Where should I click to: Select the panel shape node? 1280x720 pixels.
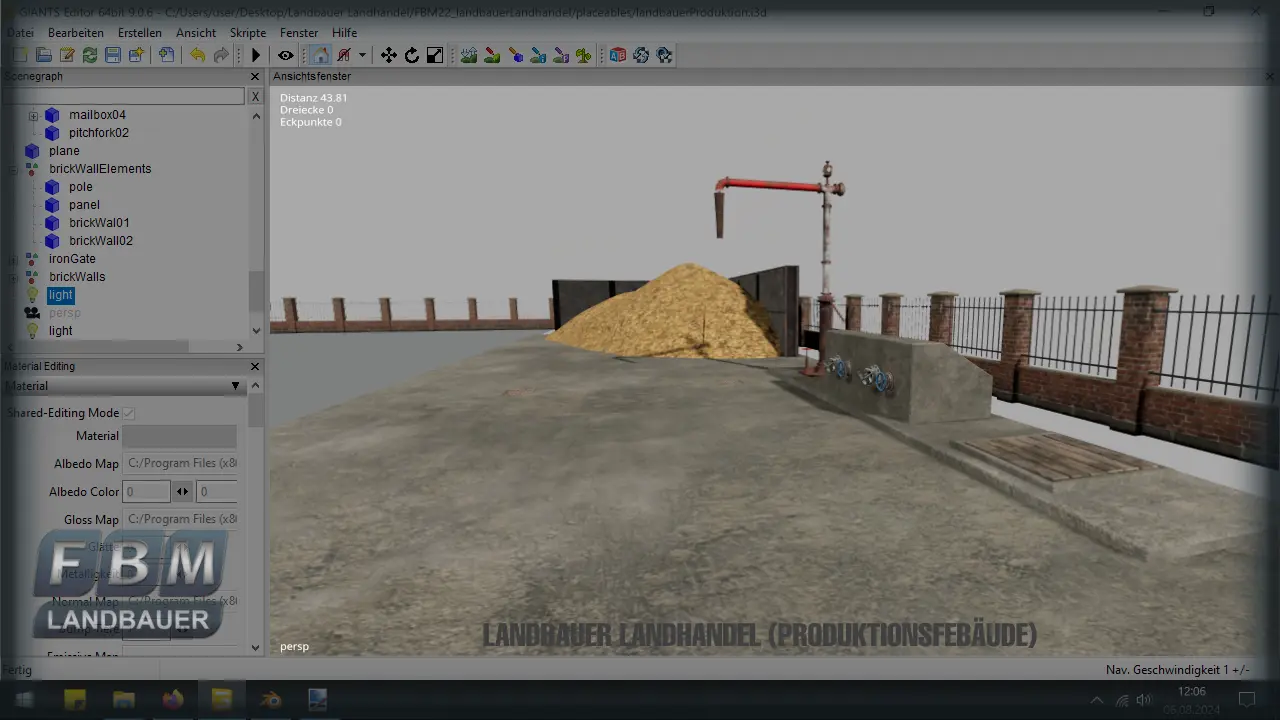[85, 205]
